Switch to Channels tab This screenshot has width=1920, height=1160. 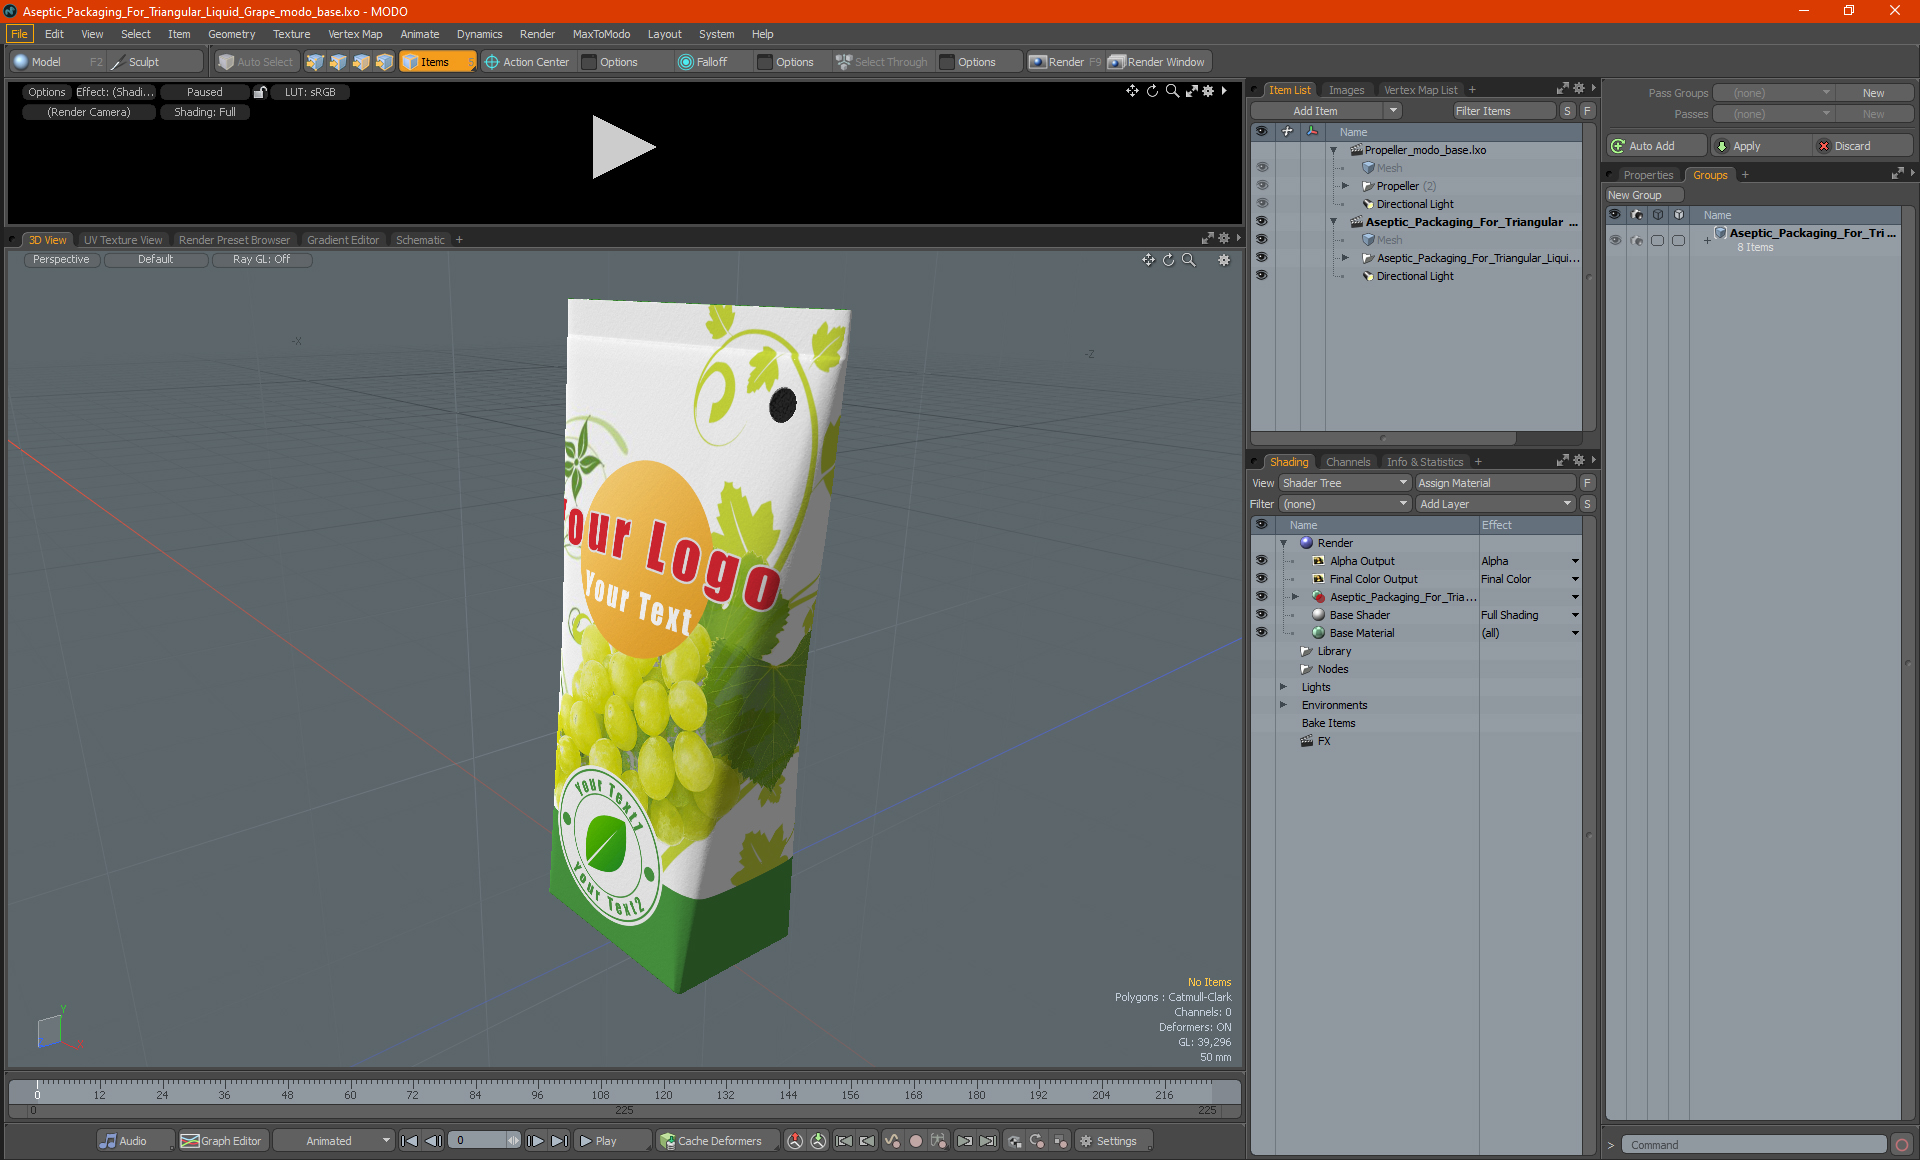coord(1348,462)
